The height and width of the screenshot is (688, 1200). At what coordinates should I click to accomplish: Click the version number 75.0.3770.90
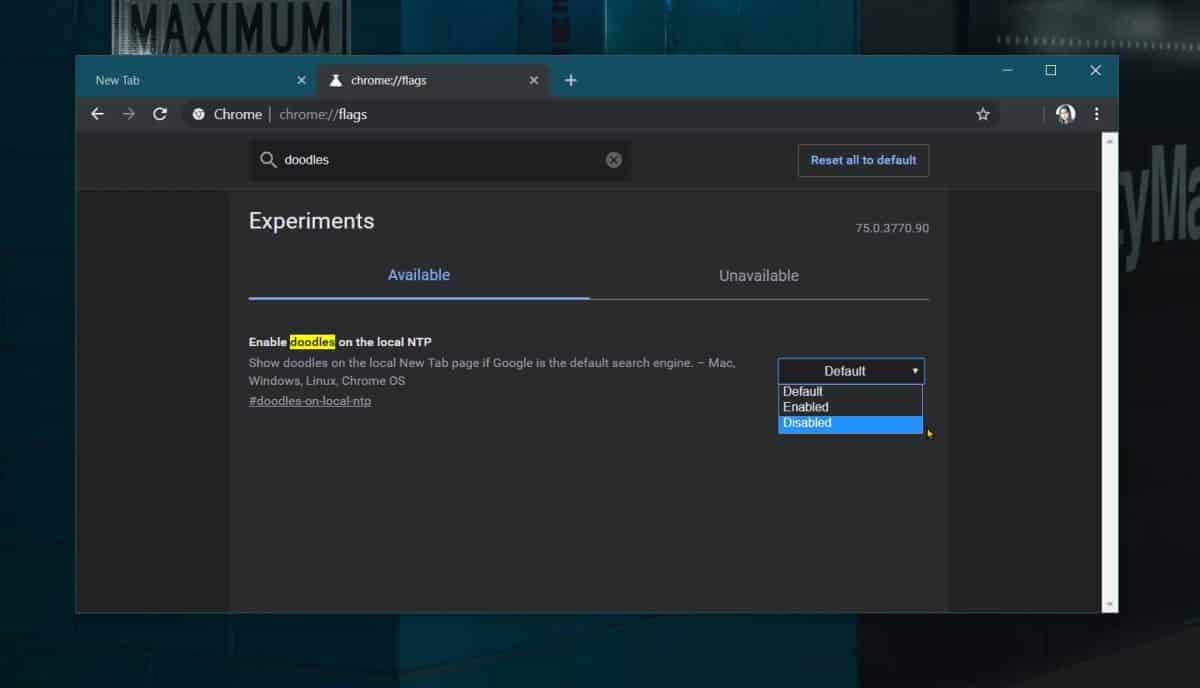[892, 228]
